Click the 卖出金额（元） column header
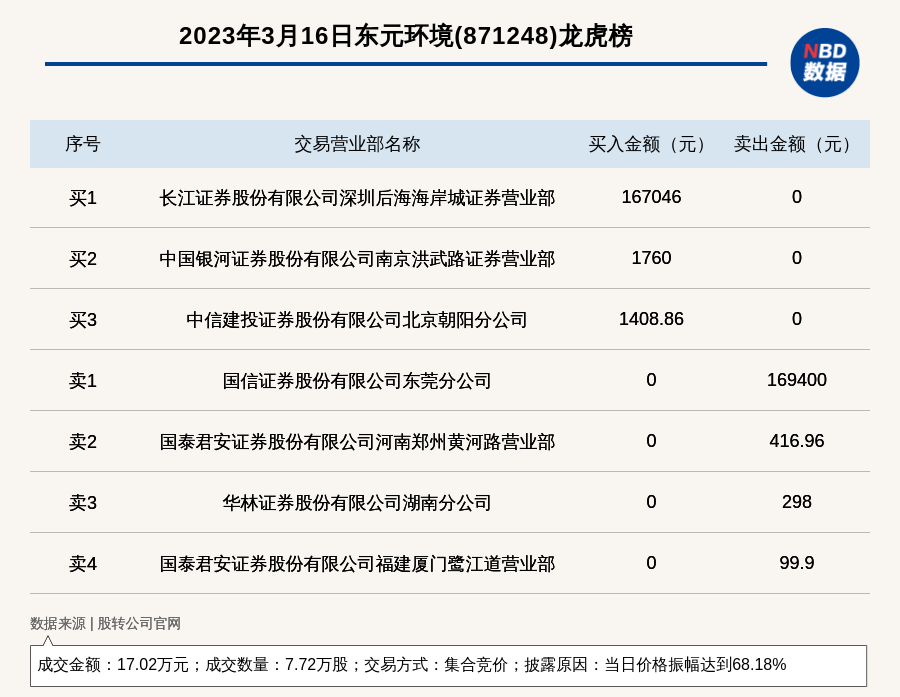 click(796, 144)
